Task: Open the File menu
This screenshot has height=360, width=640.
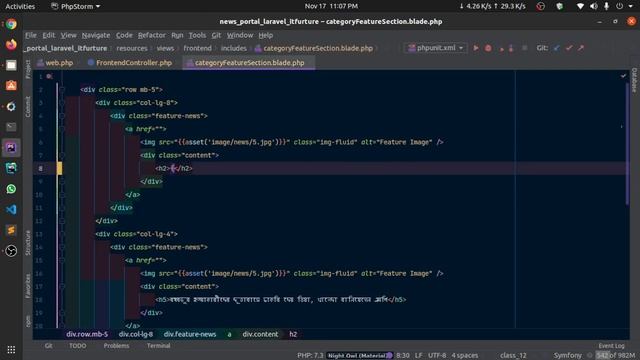Action: coord(31,35)
